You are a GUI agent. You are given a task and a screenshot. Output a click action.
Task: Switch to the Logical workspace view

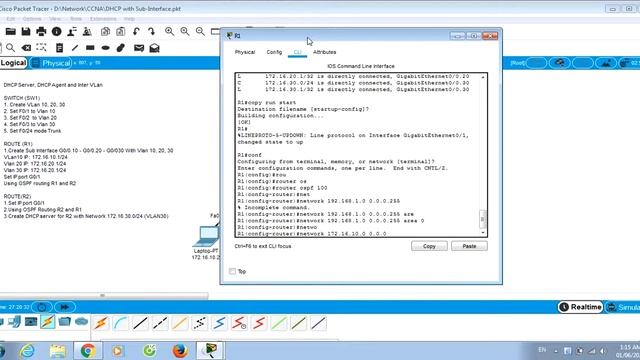pos(13,63)
